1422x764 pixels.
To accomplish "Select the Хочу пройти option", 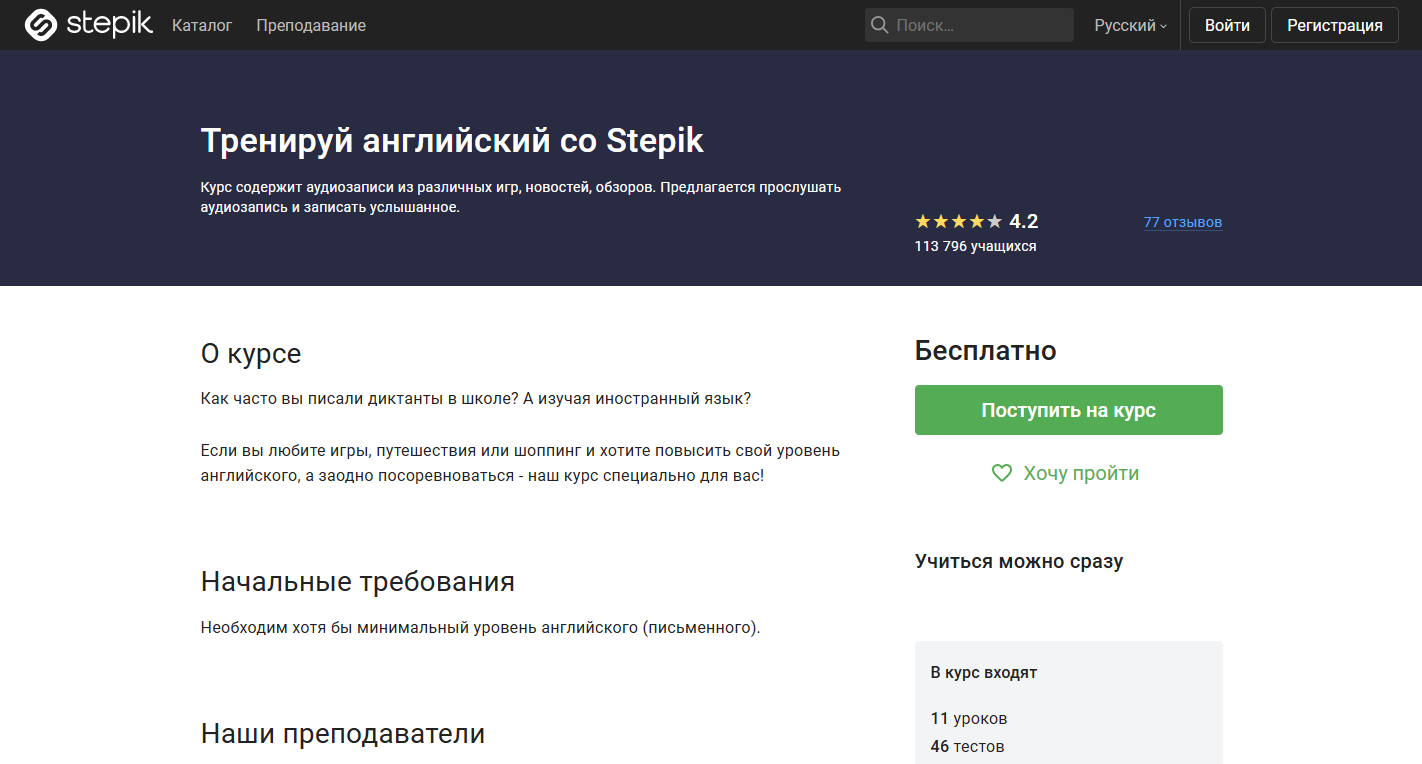I will (1082, 473).
